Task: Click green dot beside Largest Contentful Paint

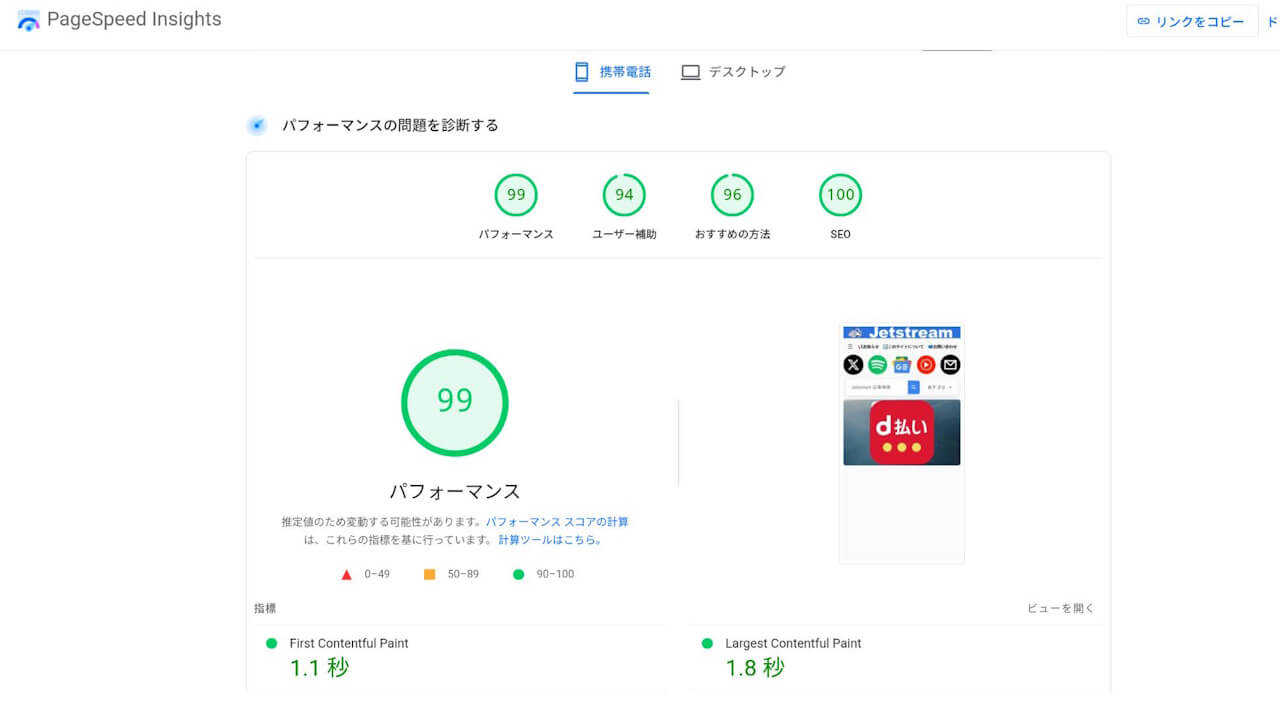Action: 707,643
